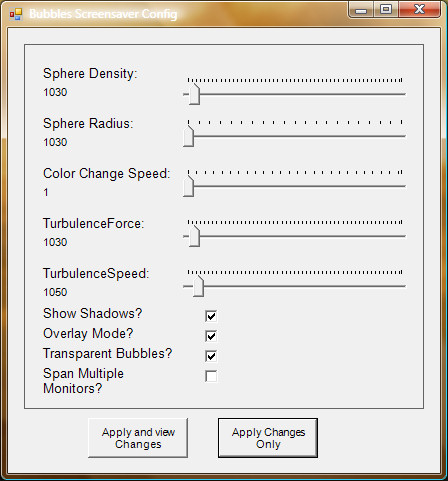
Task: Click the middle of the Sphere Radius track
Action: point(295,136)
